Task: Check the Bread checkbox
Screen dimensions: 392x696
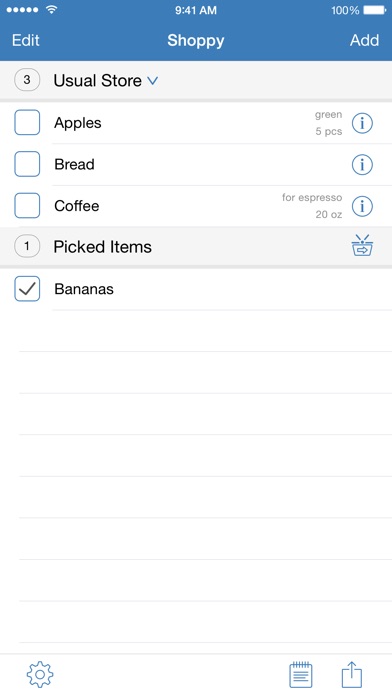Action: 27,164
